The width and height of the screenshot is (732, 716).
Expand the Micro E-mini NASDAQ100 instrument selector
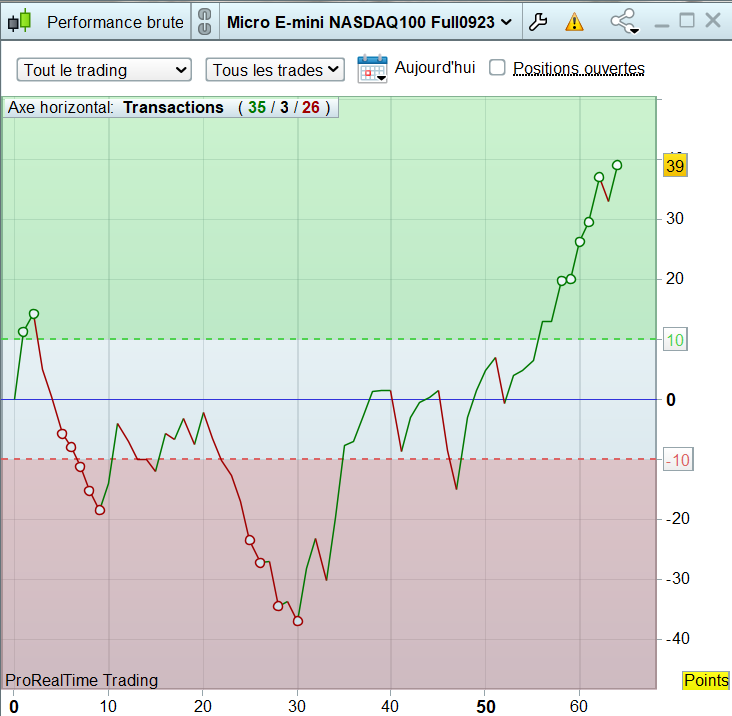(x=369, y=22)
